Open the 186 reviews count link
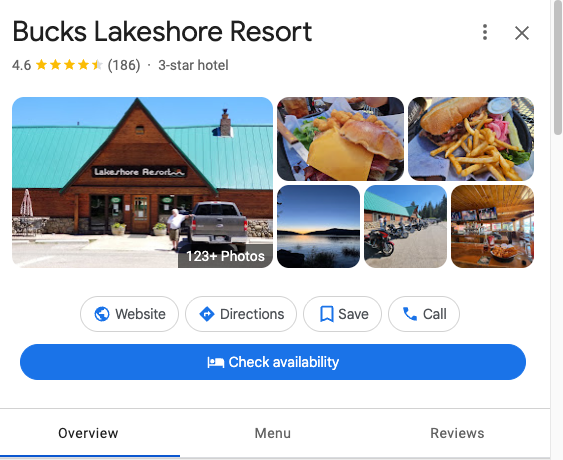The height and width of the screenshot is (460, 563). click(x=124, y=65)
